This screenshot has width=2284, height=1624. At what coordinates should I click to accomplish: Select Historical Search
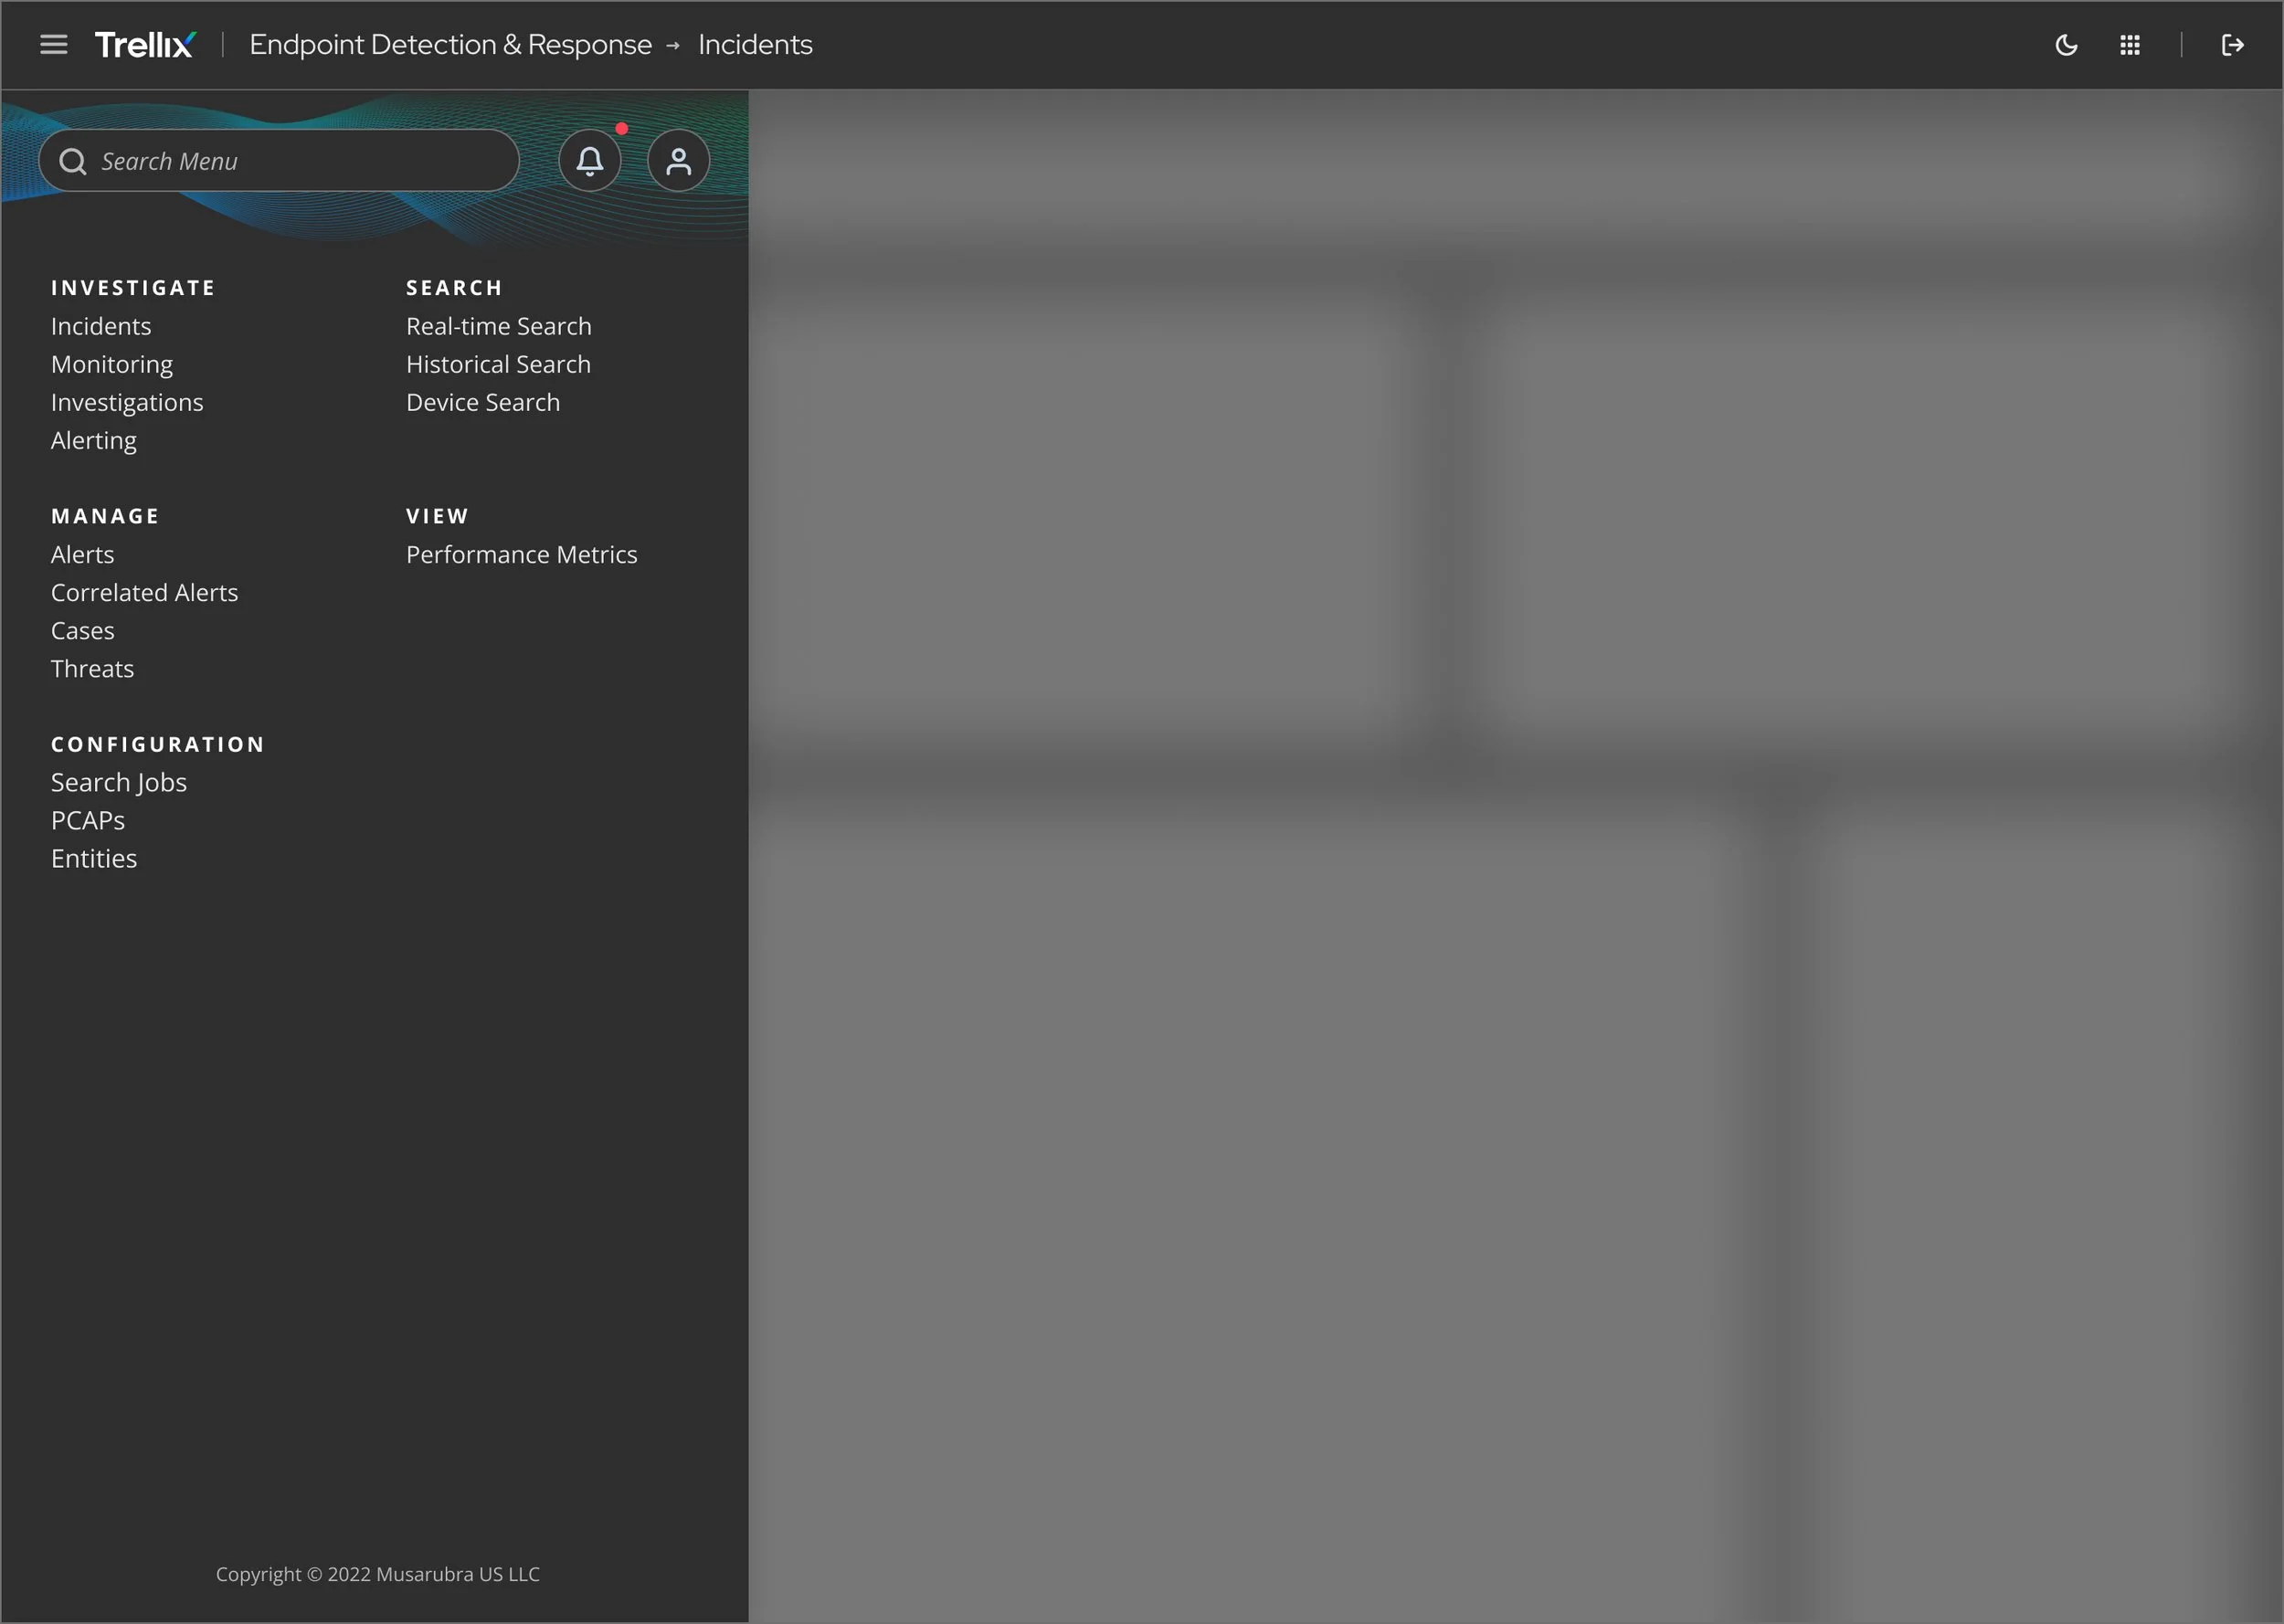[x=497, y=363]
